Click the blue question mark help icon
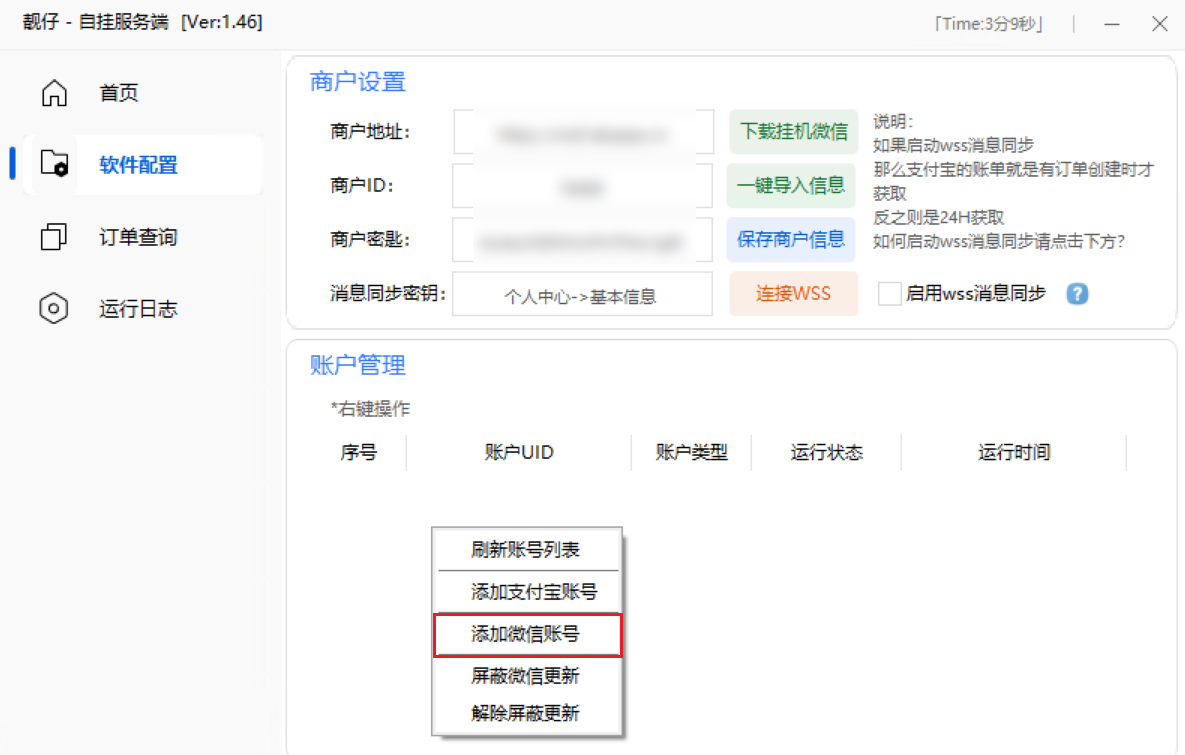Viewport: 1185px width, 755px height. 1077,294
